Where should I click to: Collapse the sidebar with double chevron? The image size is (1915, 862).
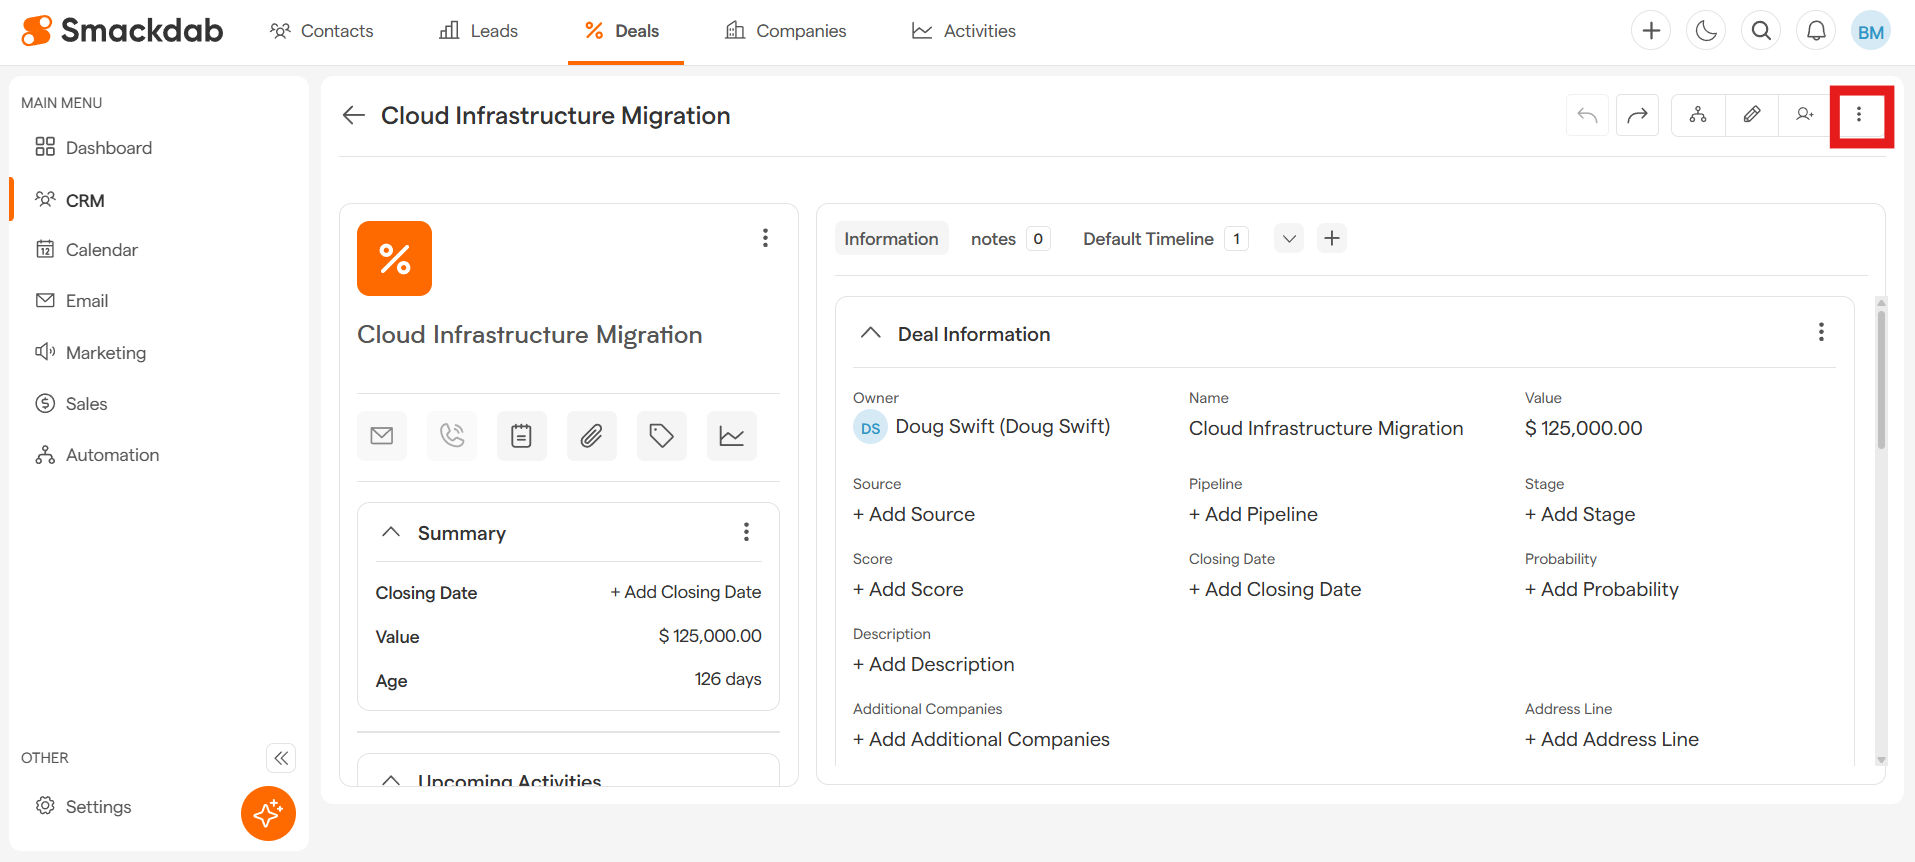281,758
